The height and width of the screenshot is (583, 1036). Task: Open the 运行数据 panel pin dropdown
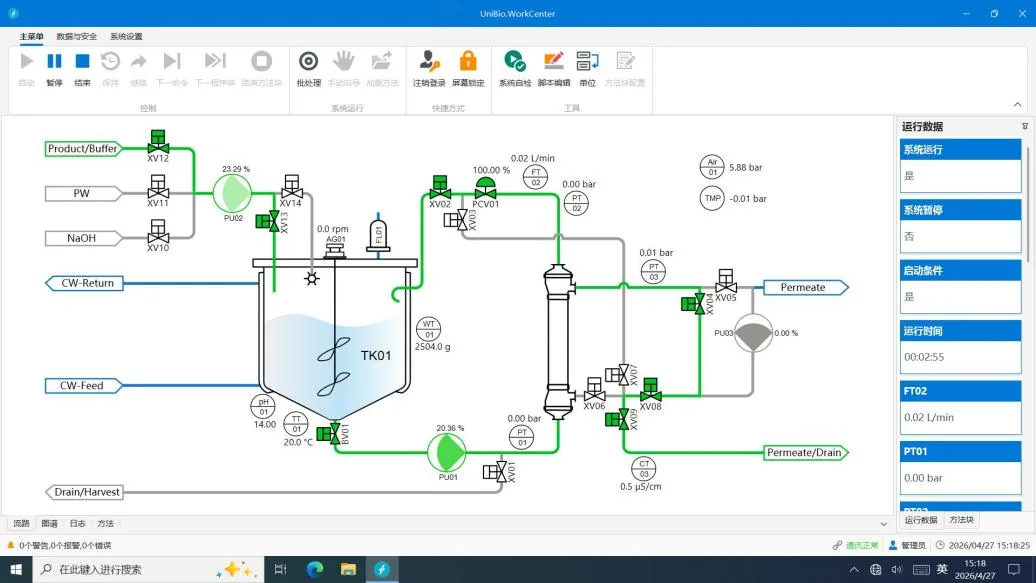(1025, 126)
